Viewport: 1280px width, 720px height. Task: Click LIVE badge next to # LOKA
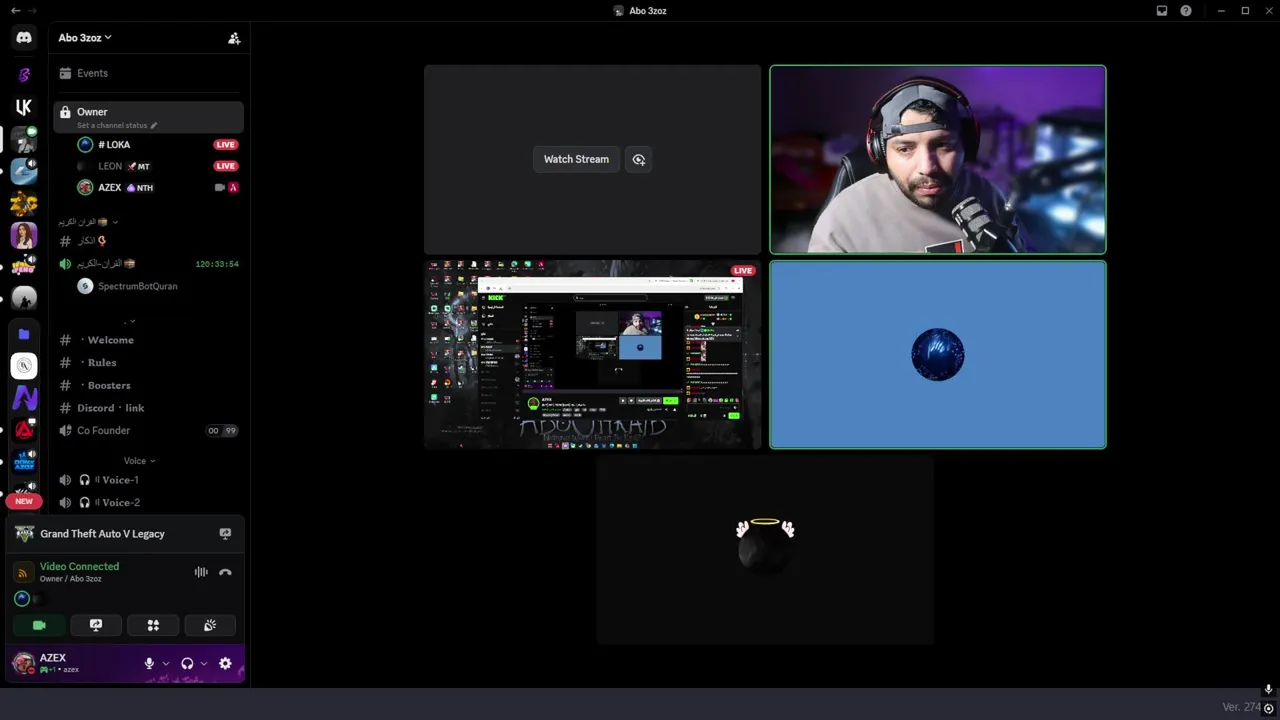point(225,145)
